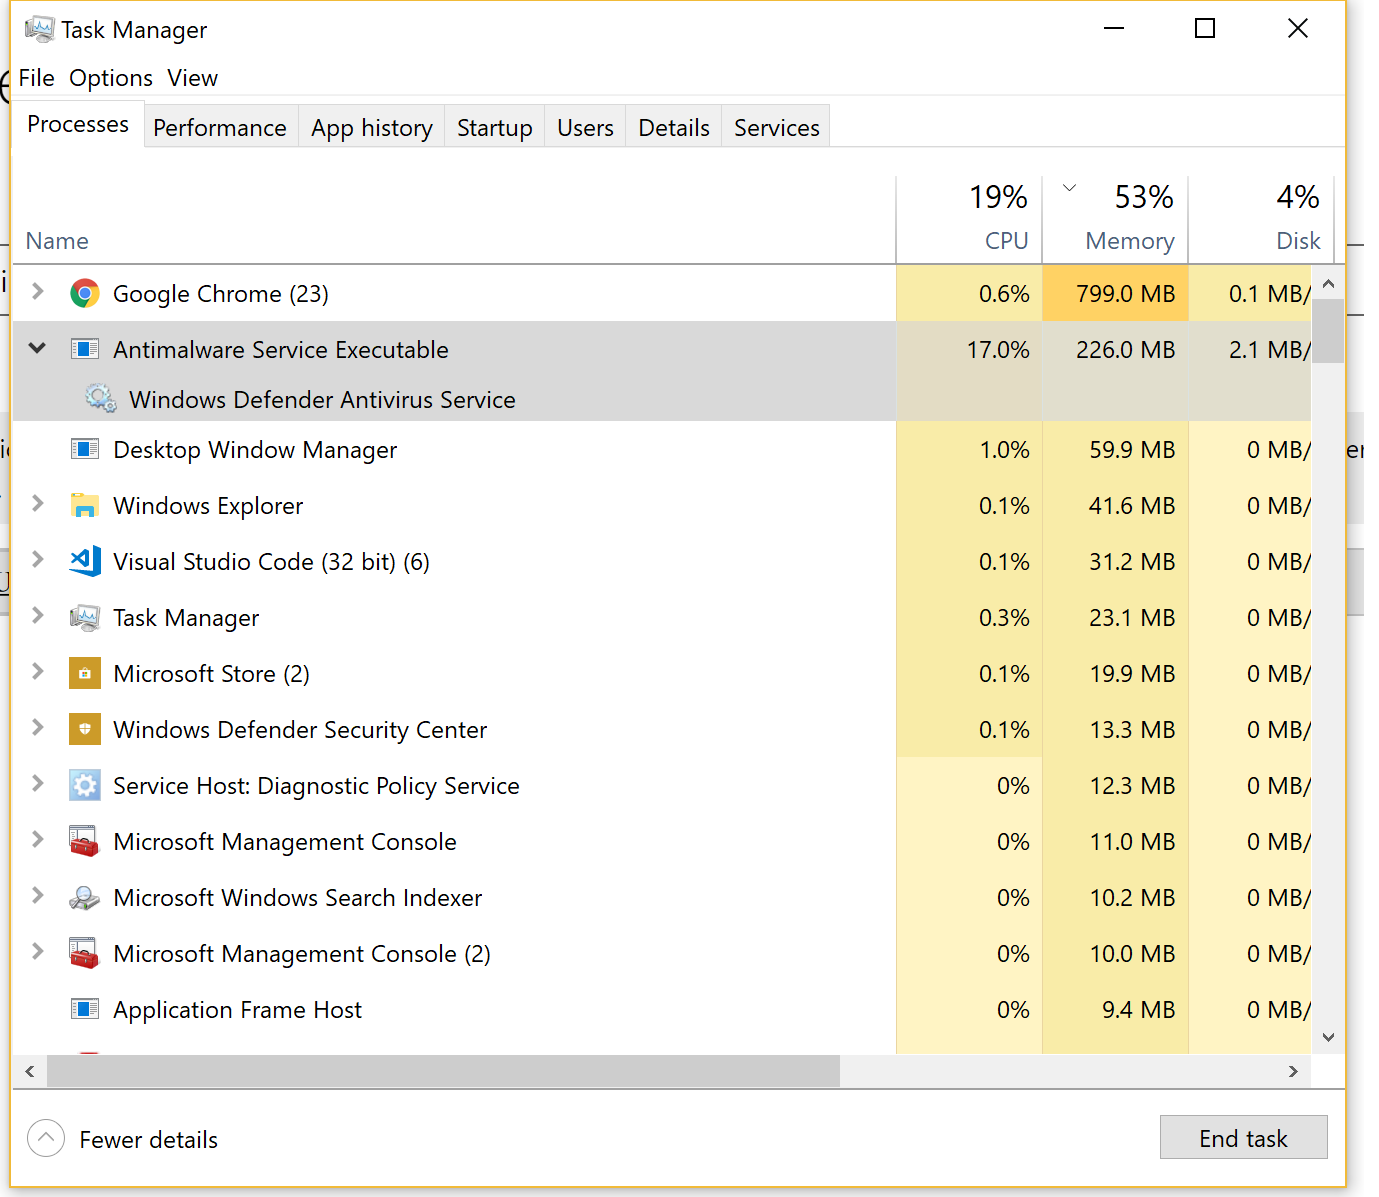The image size is (1379, 1197).
Task: Expand Windows Defender Security Center row
Action: (38, 727)
